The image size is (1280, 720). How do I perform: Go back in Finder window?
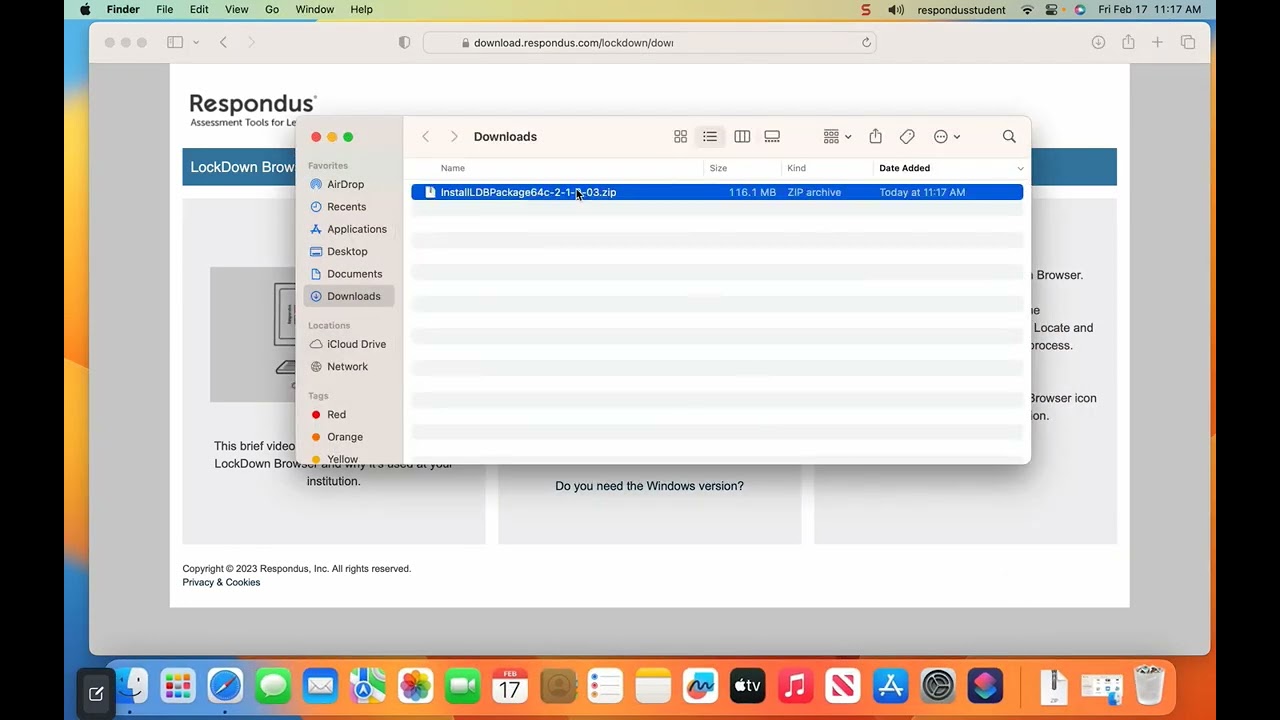(425, 137)
